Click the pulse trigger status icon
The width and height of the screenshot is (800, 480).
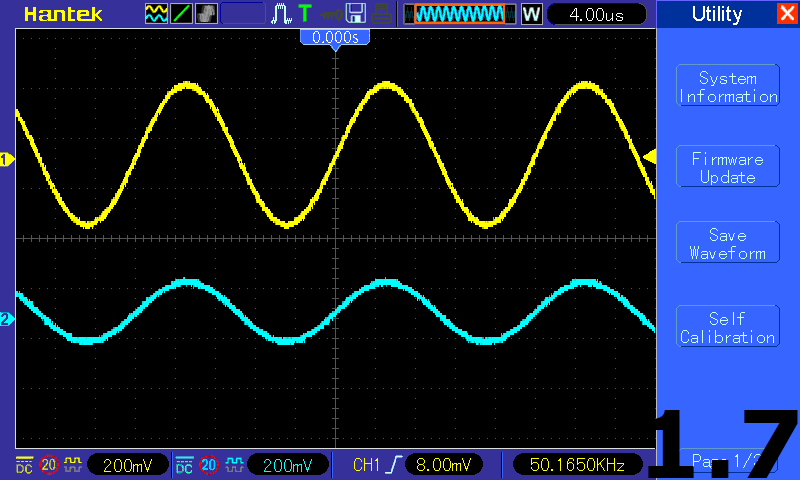[x=282, y=14]
